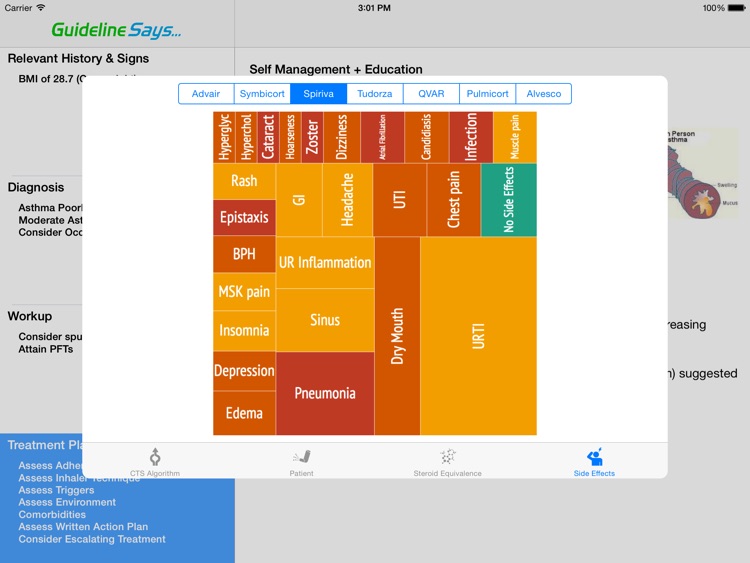Screen dimensions: 750x563
Task: Select Assess Written Action Plan
Action: pos(83,527)
